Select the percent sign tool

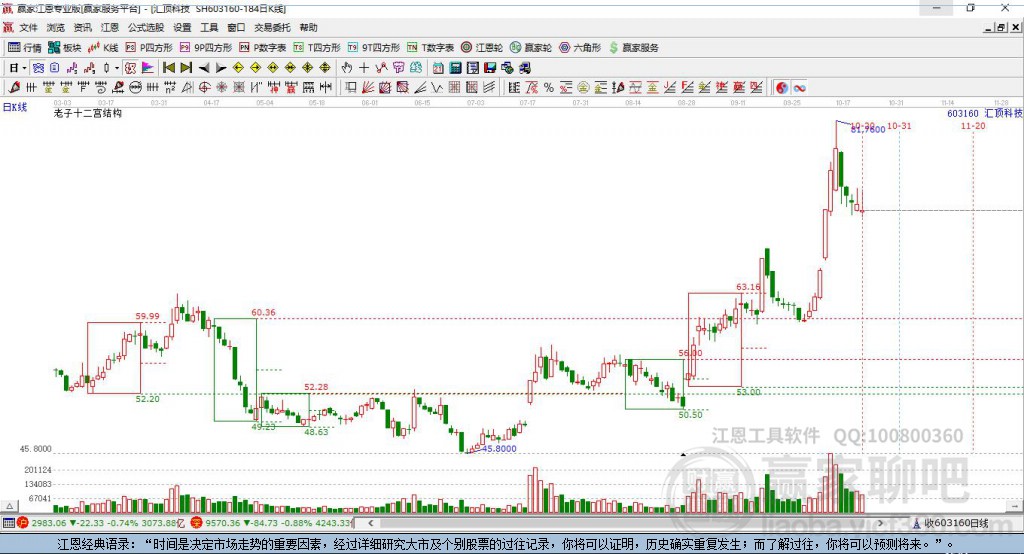549,88
